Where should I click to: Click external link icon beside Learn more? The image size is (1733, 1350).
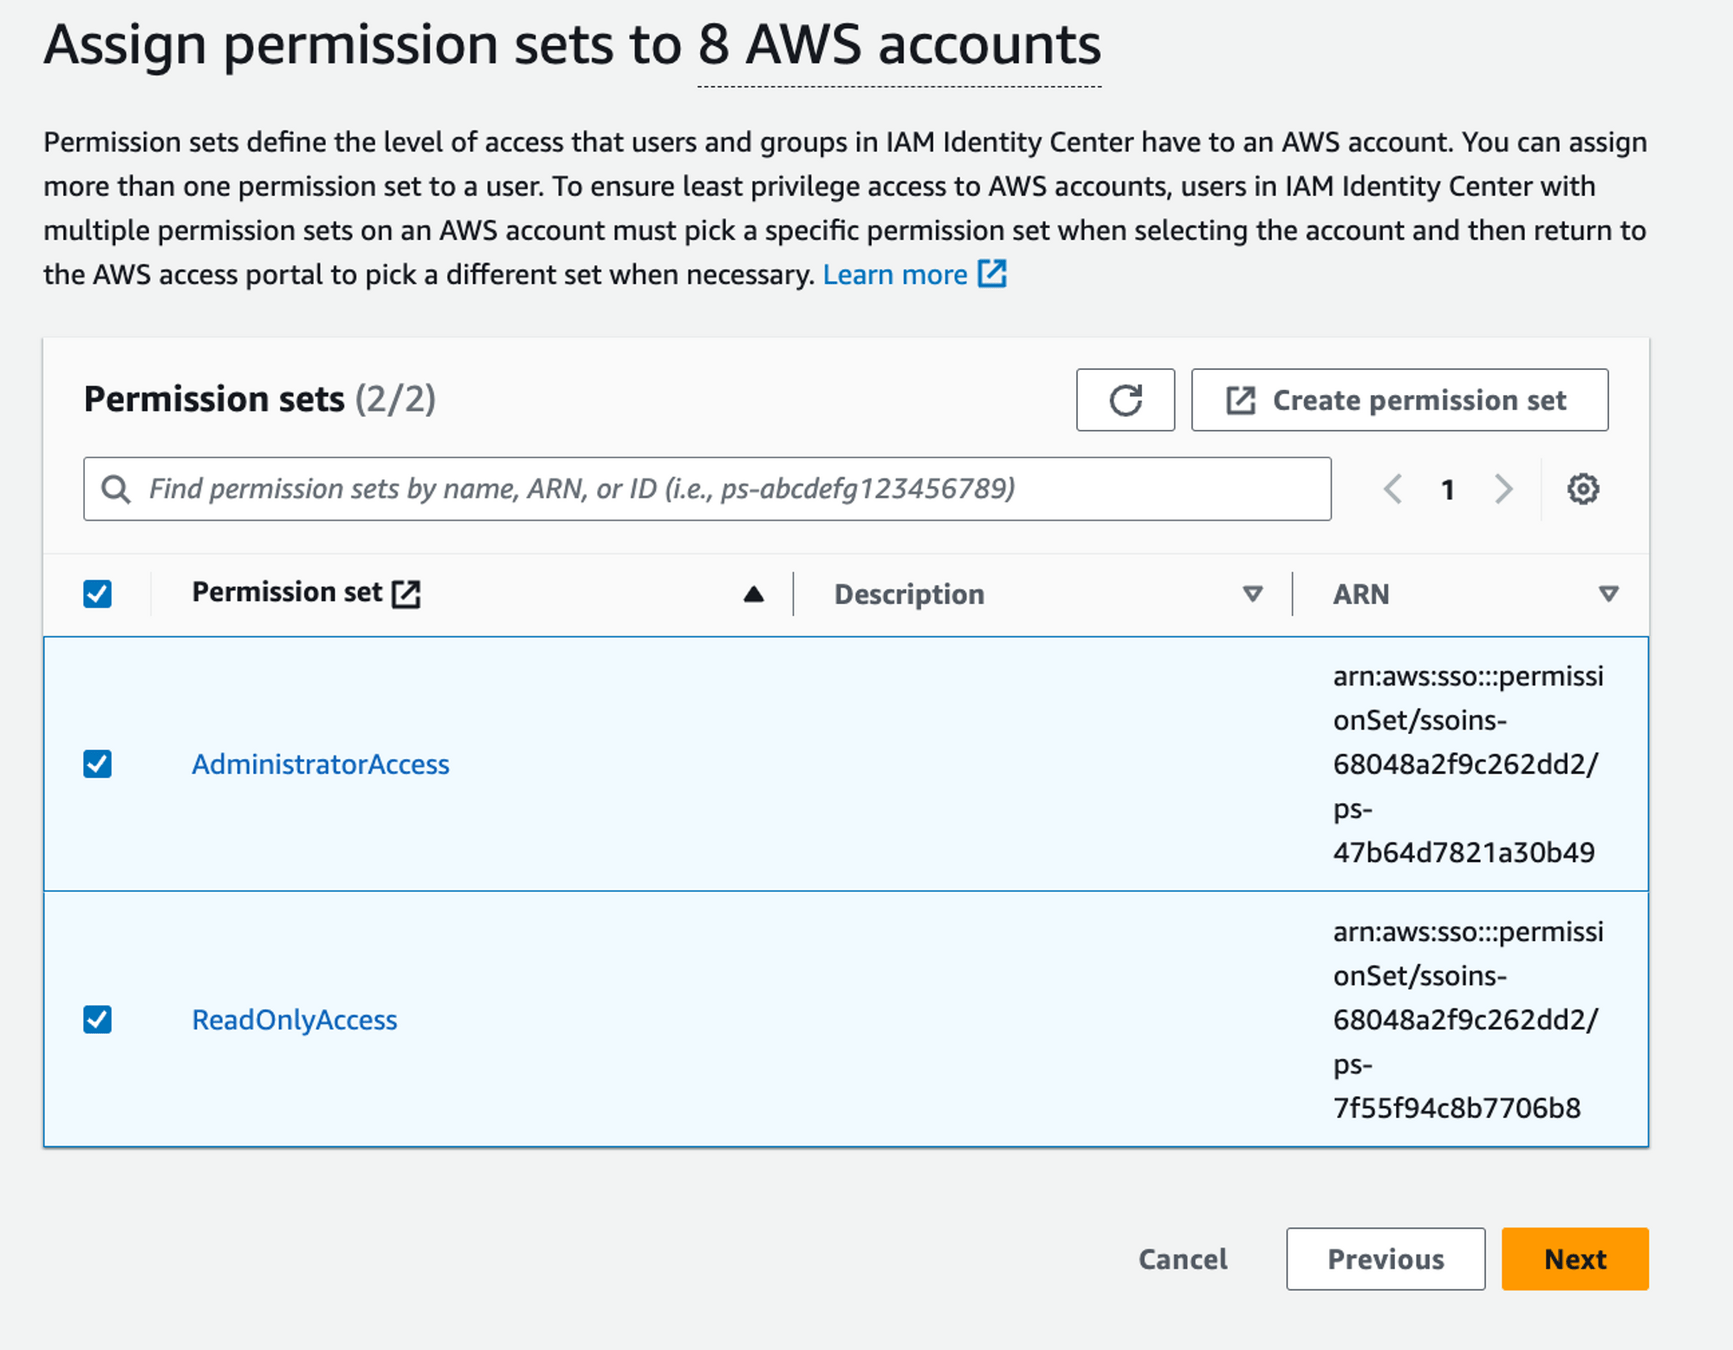click(x=992, y=274)
